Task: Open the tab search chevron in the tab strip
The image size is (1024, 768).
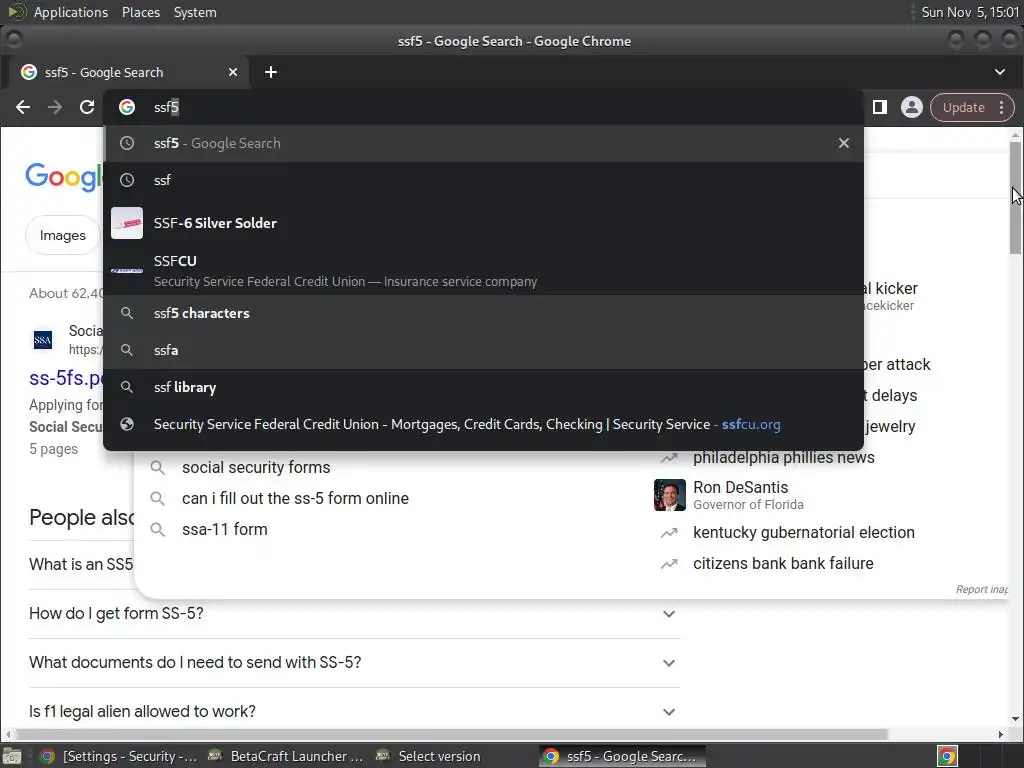Action: pos(1000,72)
